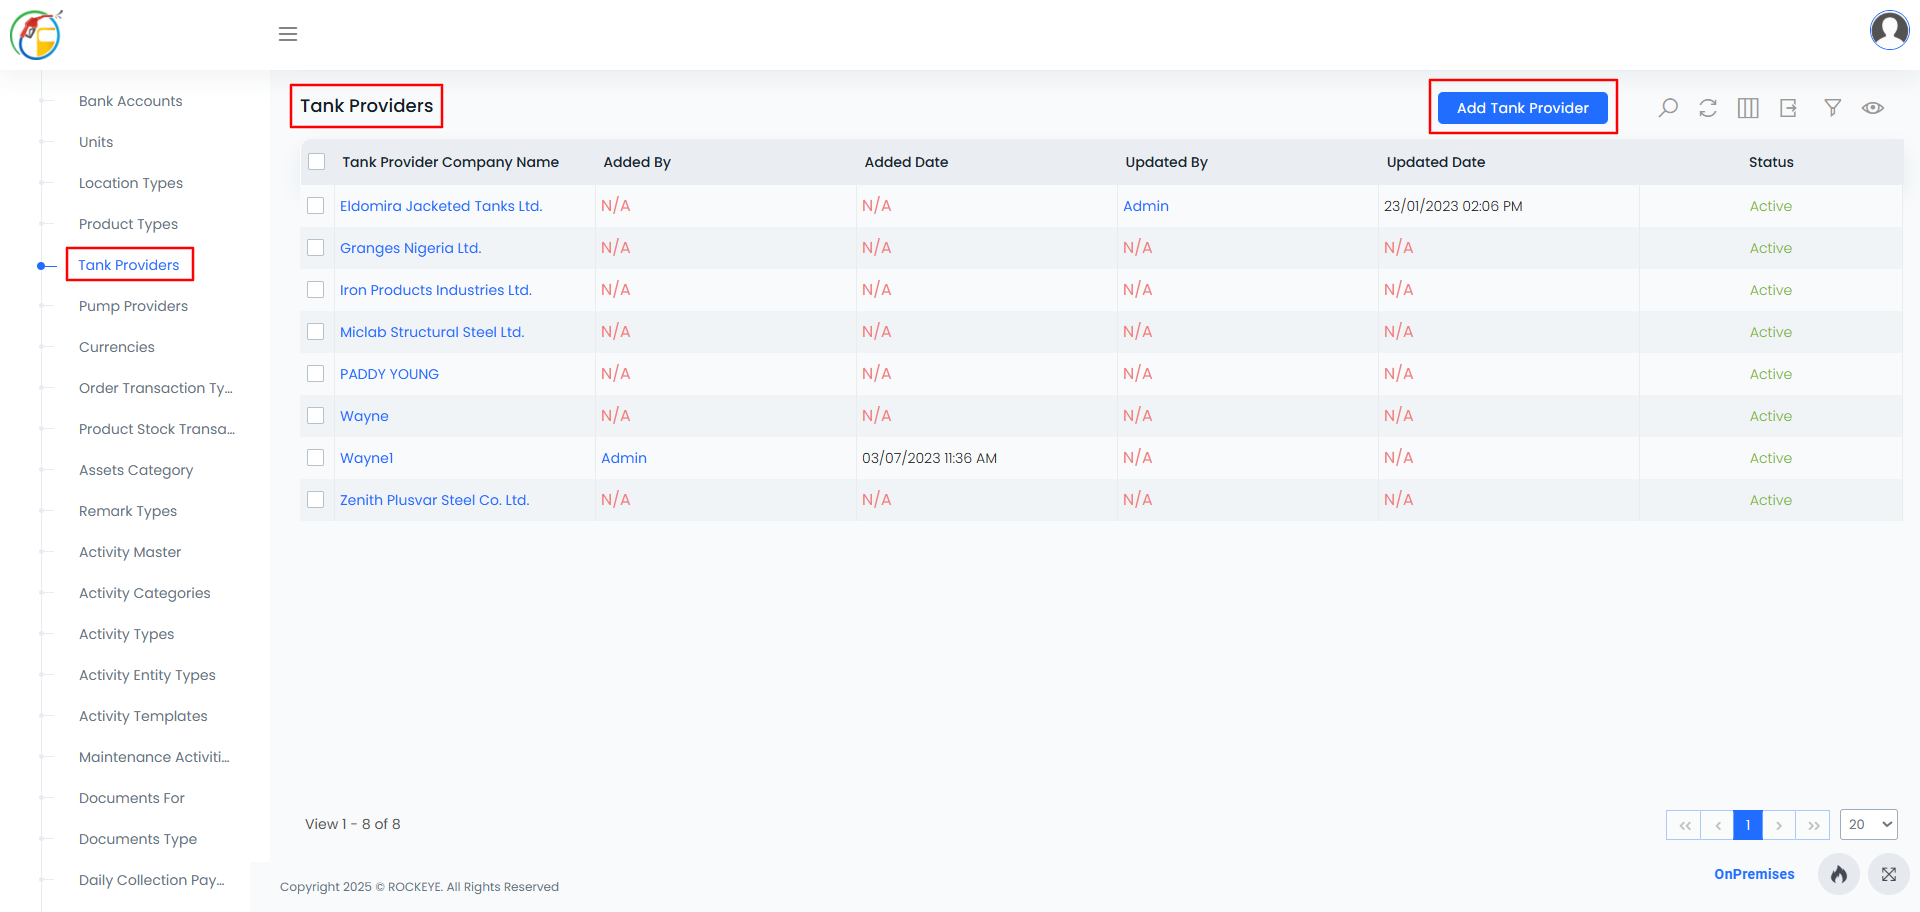Open the column chooser icon
Screen dimensions: 1920x912
[1748, 108]
